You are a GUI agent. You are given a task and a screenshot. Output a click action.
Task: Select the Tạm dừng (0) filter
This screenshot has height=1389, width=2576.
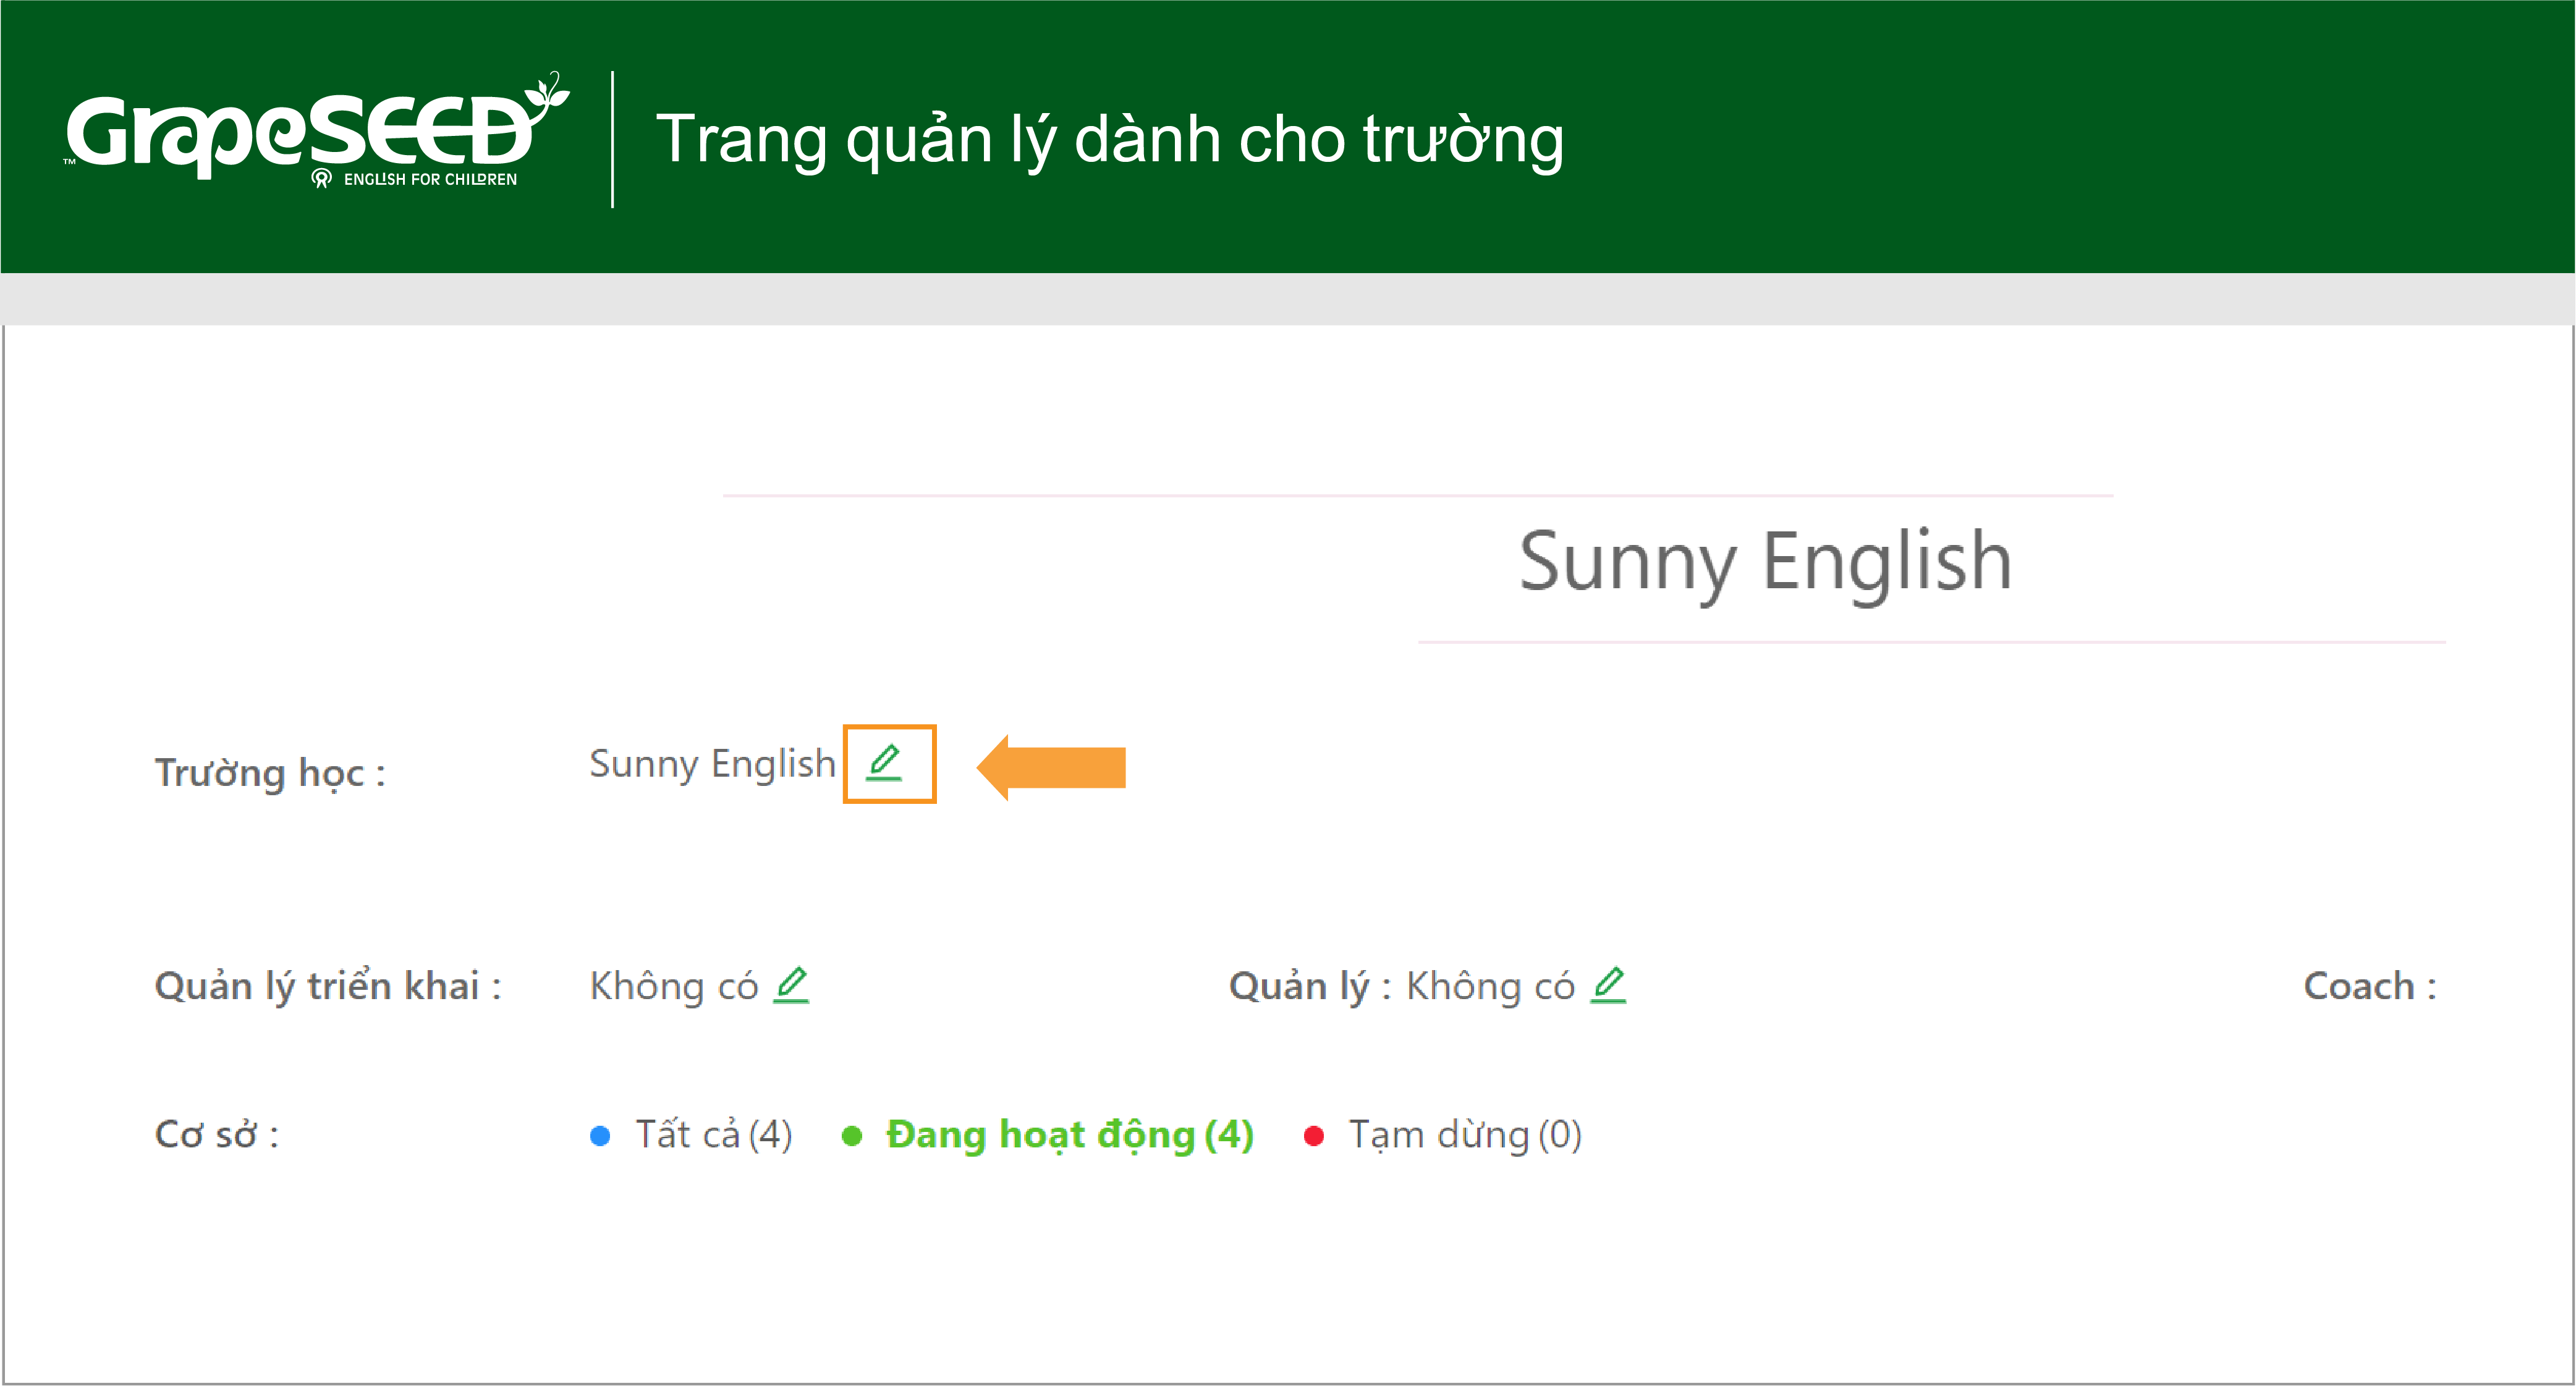(x=1443, y=1135)
